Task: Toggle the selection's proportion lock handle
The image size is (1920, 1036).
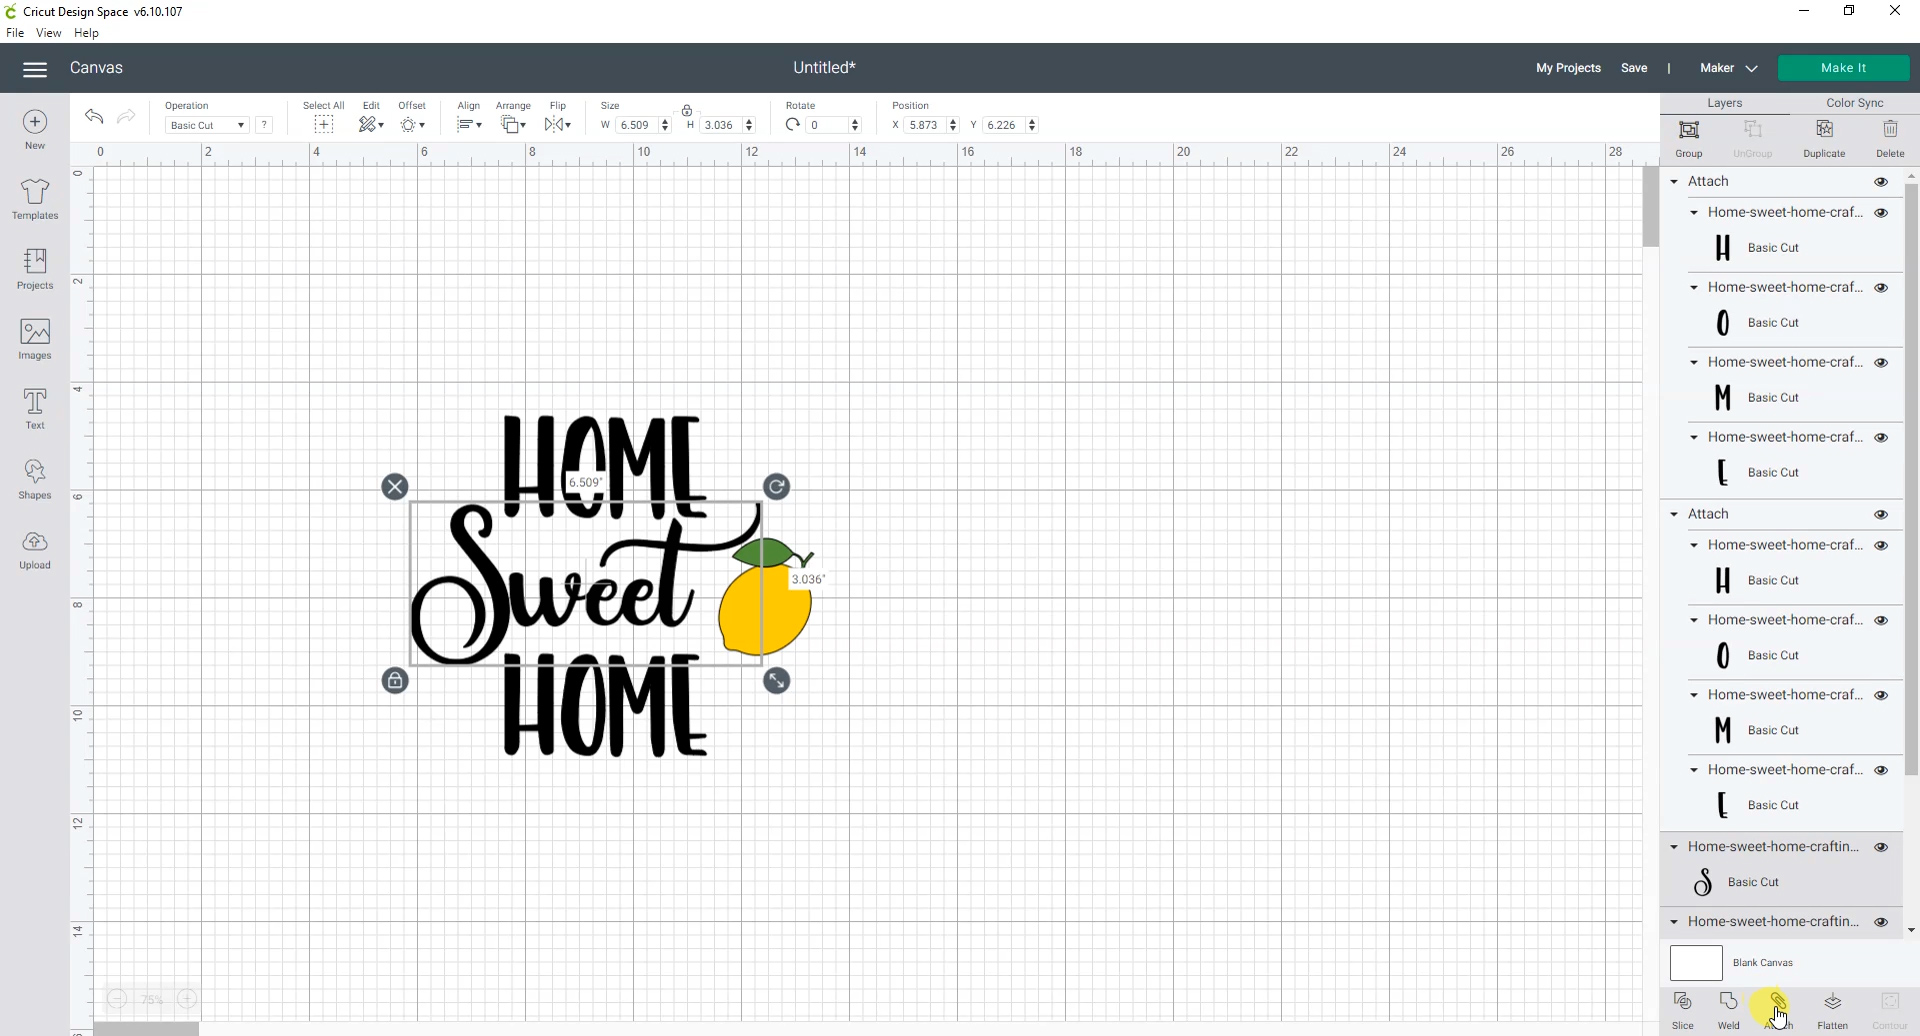Action: point(395,681)
